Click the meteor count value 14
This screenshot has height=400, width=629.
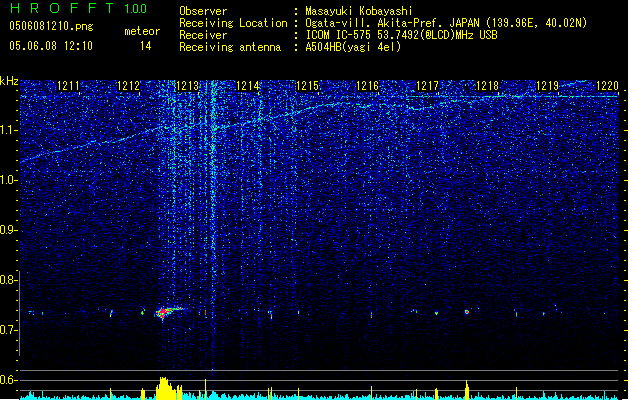[x=146, y=46]
